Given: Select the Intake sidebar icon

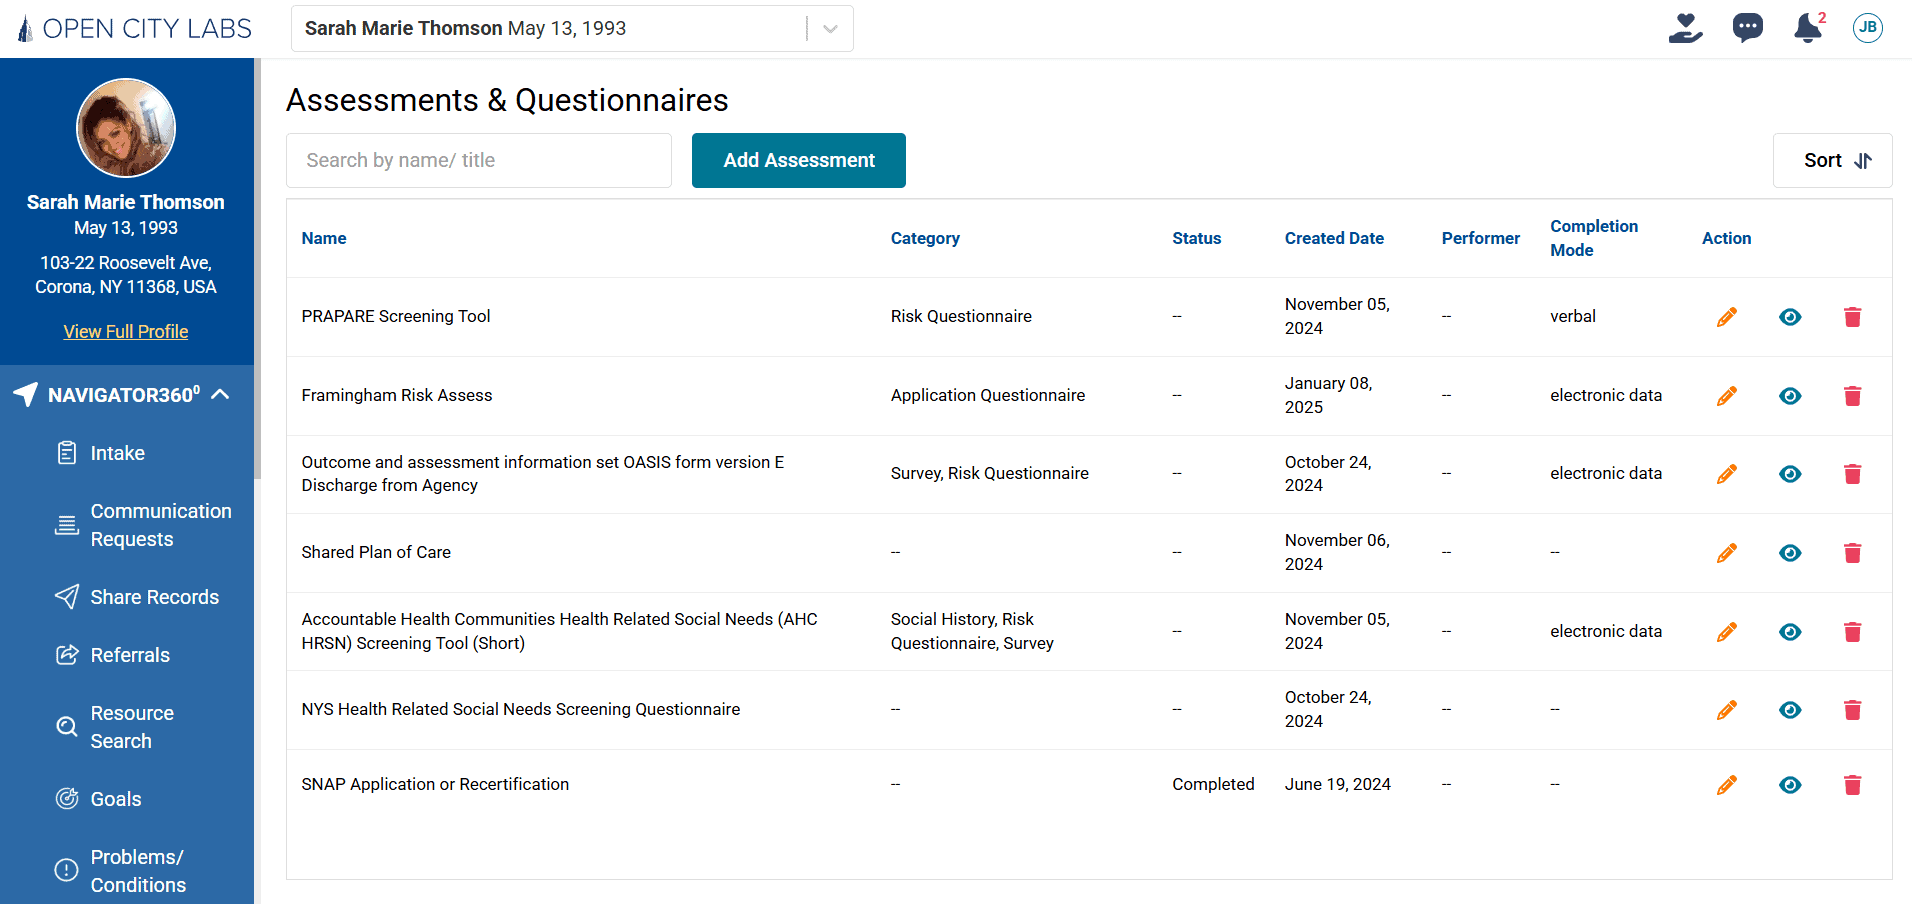Looking at the screenshot, I should point(67,452).
